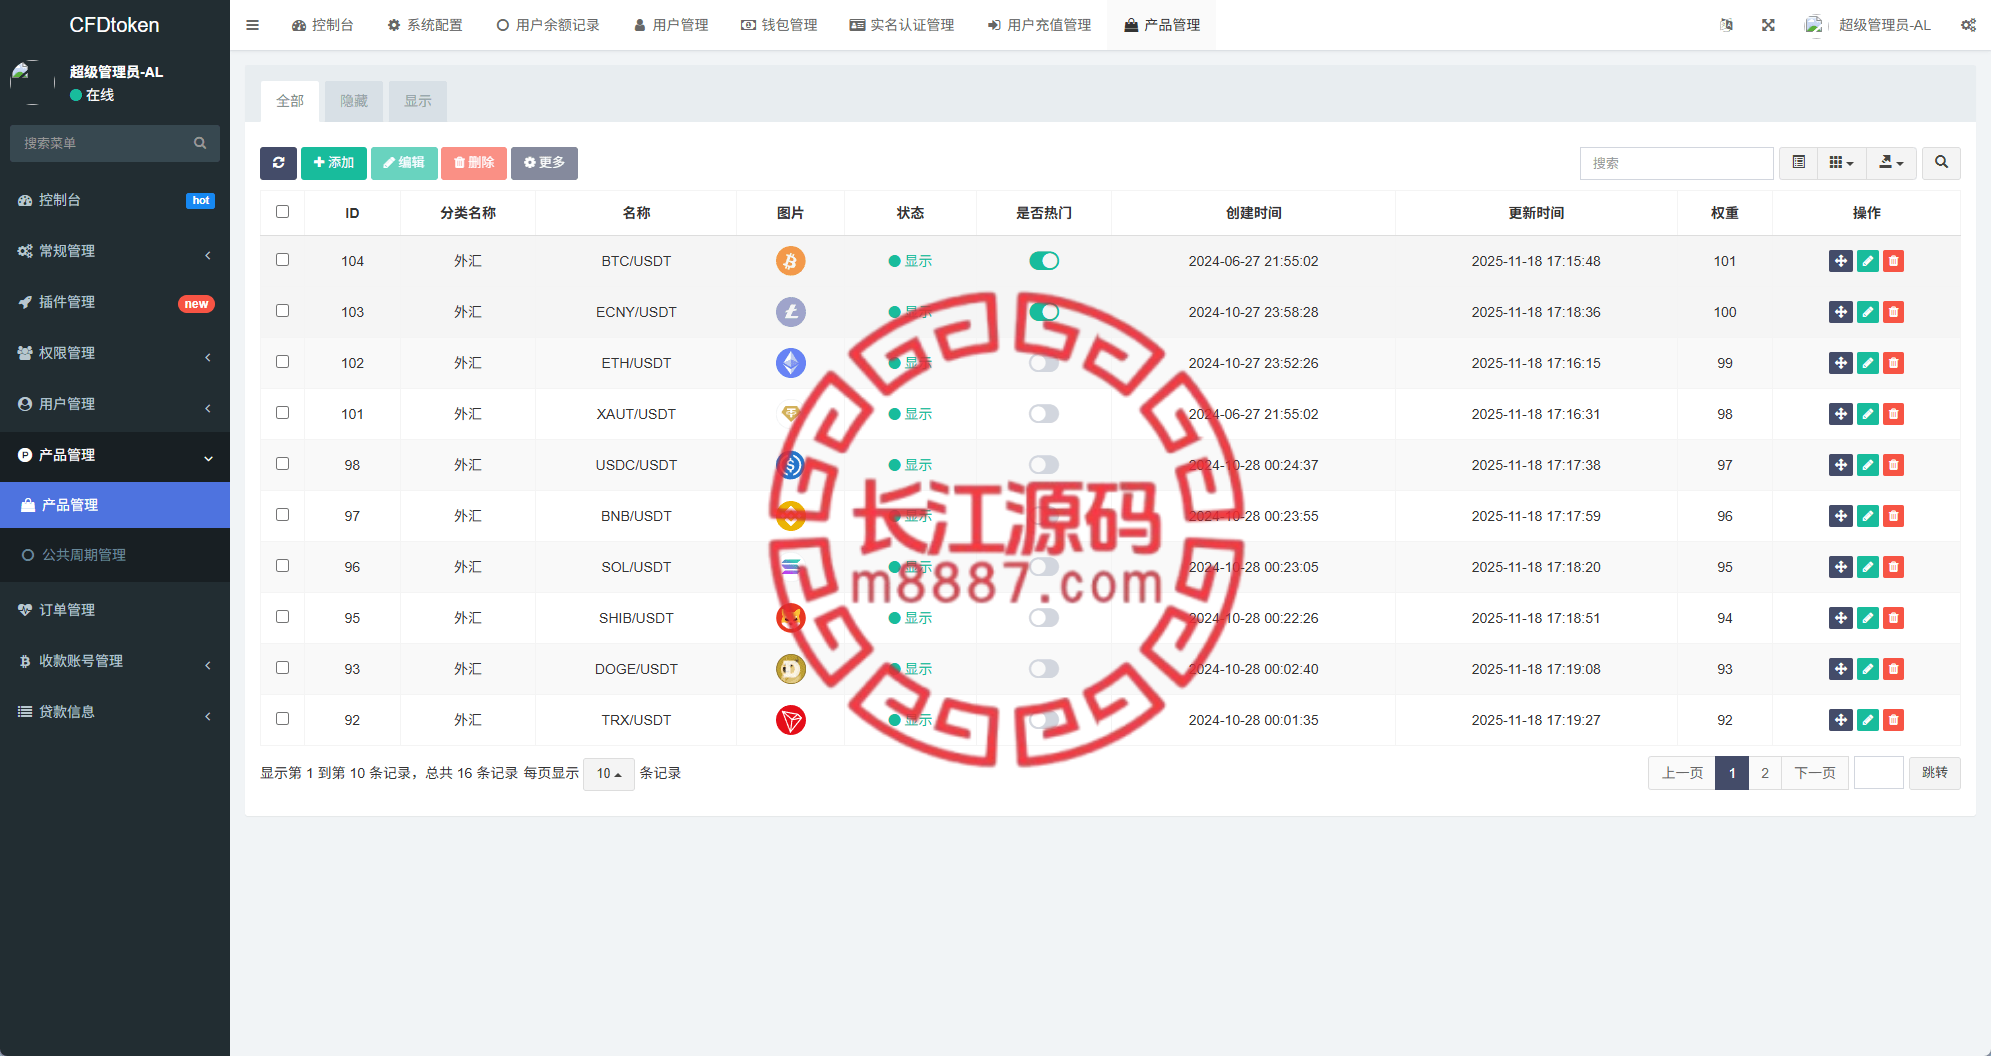Expand the 用户管理 sidebar menu
This screenshot has width=1991, height=1056.
point(115,404)
